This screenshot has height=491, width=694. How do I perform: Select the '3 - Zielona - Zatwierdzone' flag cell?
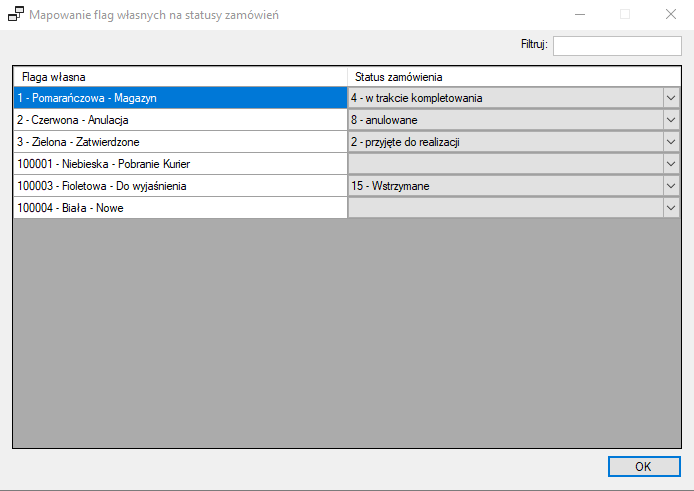tap(180, 142)
